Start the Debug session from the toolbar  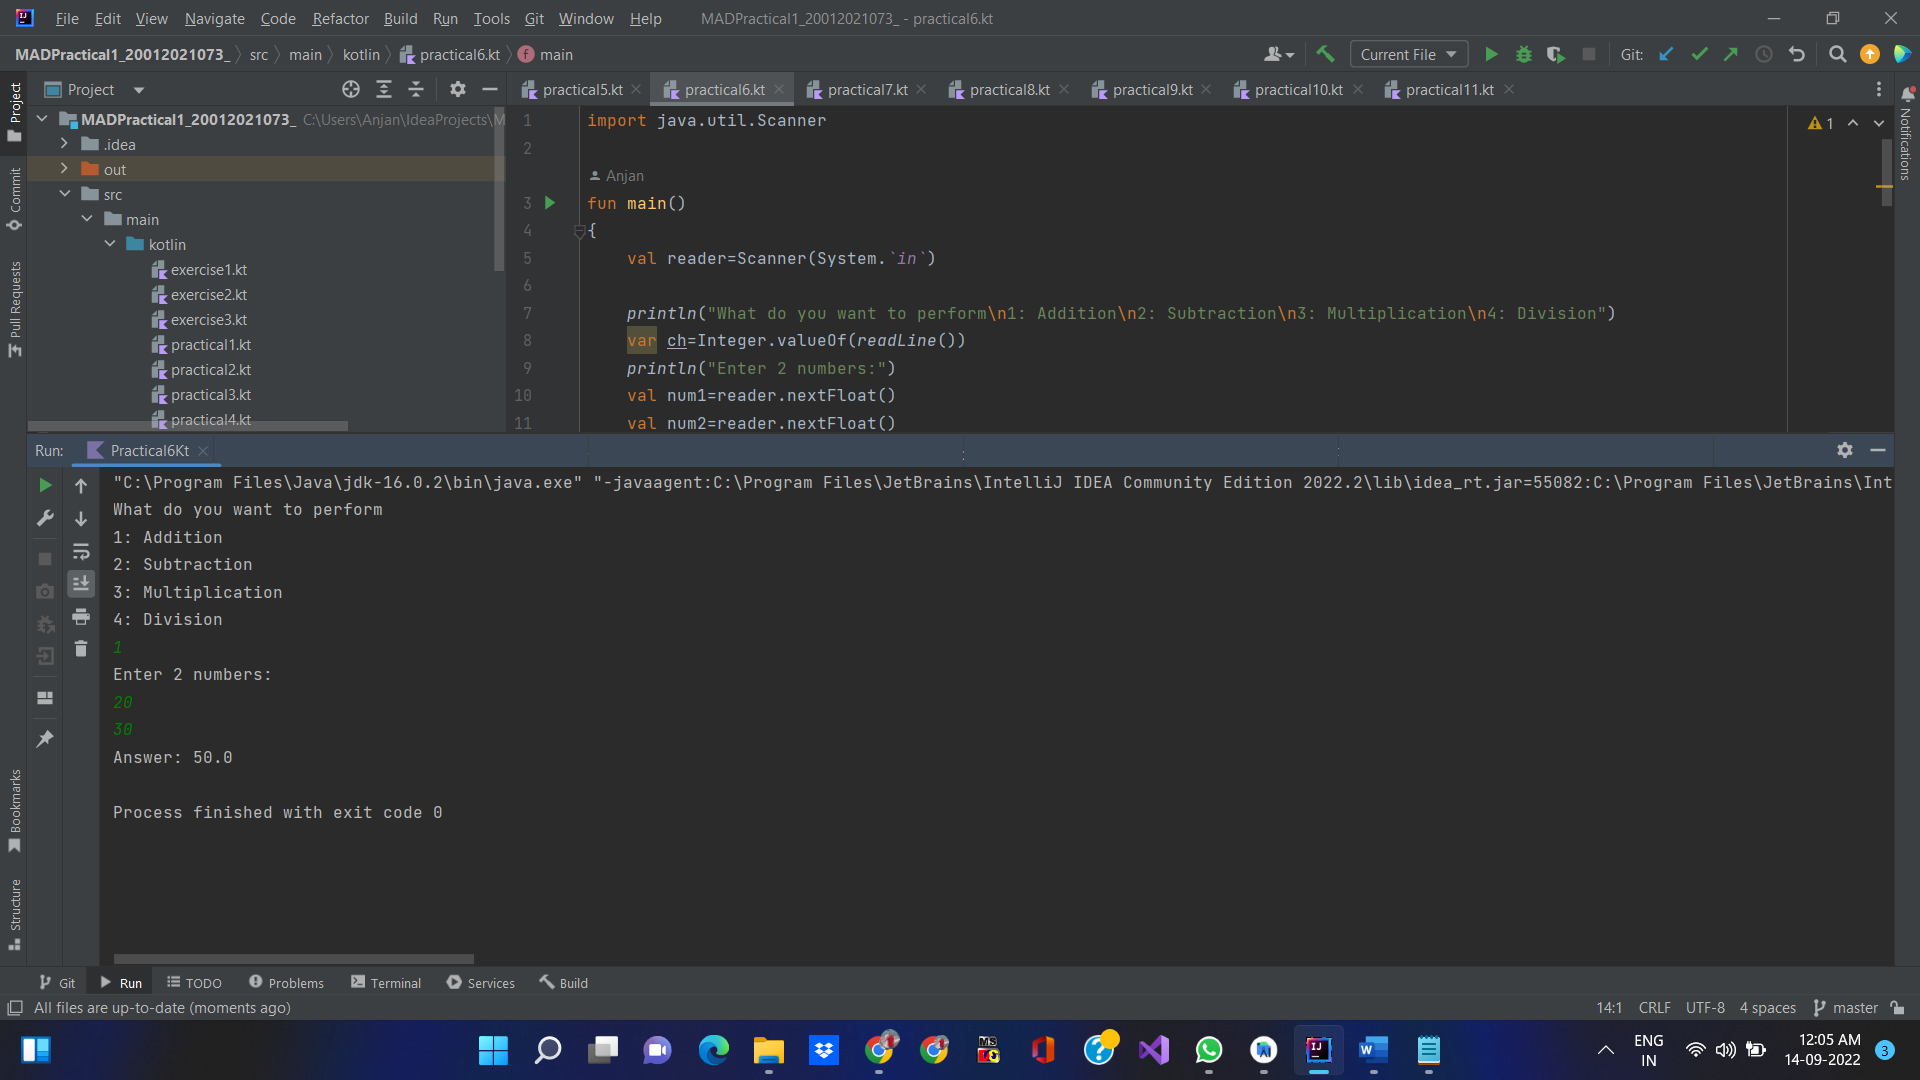(1523, 54)
